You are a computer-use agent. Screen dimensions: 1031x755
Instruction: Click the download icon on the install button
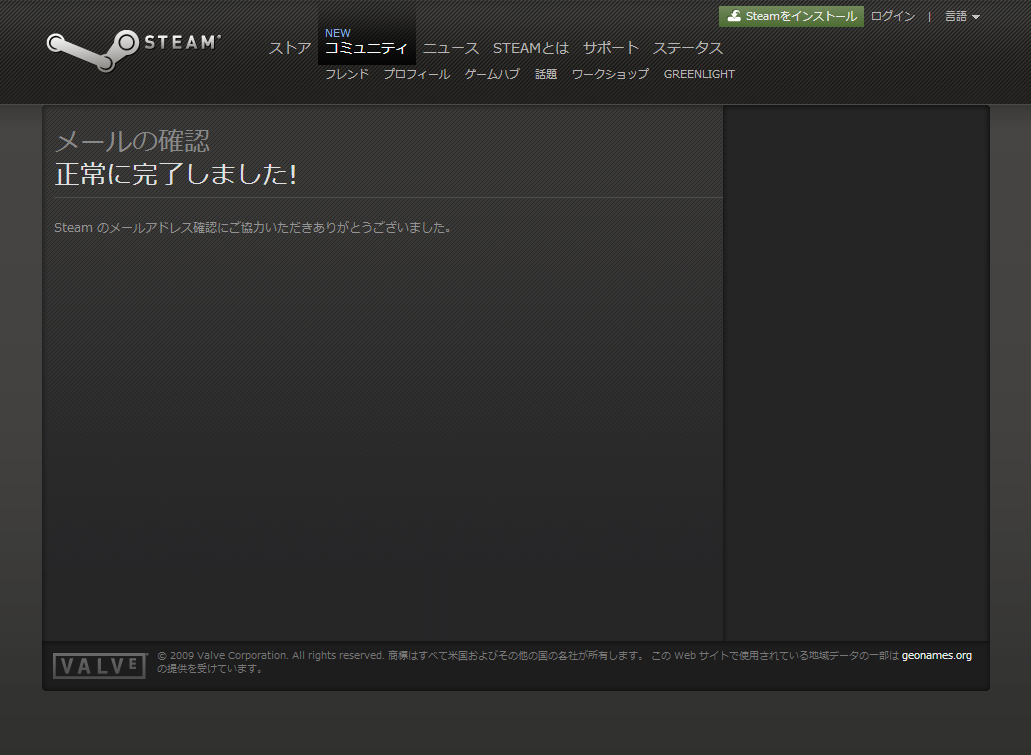[x=734, y=16]
